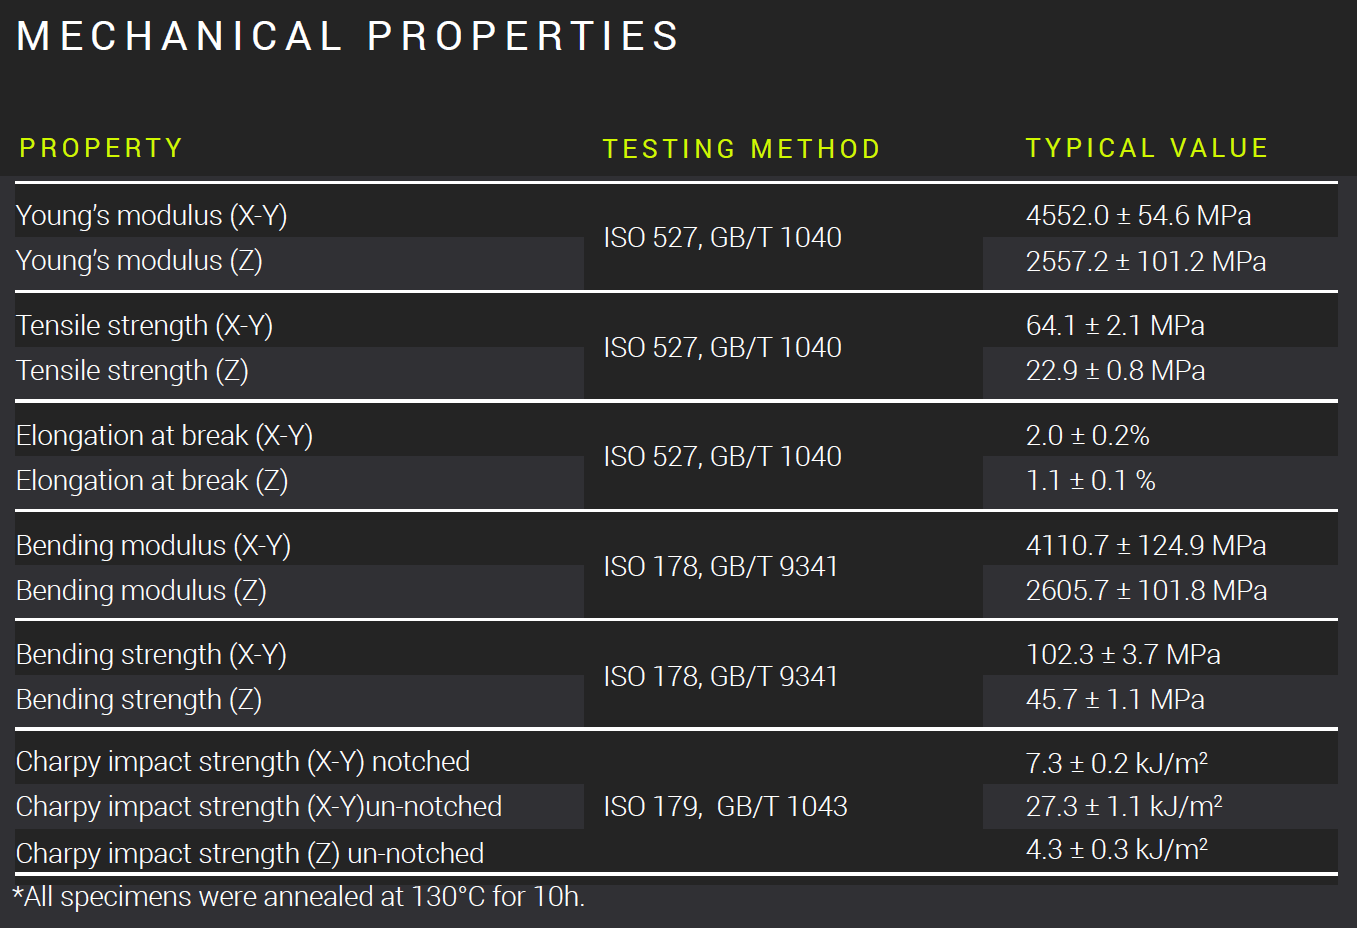Click the 22.9 ± 0.8 MPa value
Viewport: 1357px width, 928px height.
click(x=1115, y=371)
